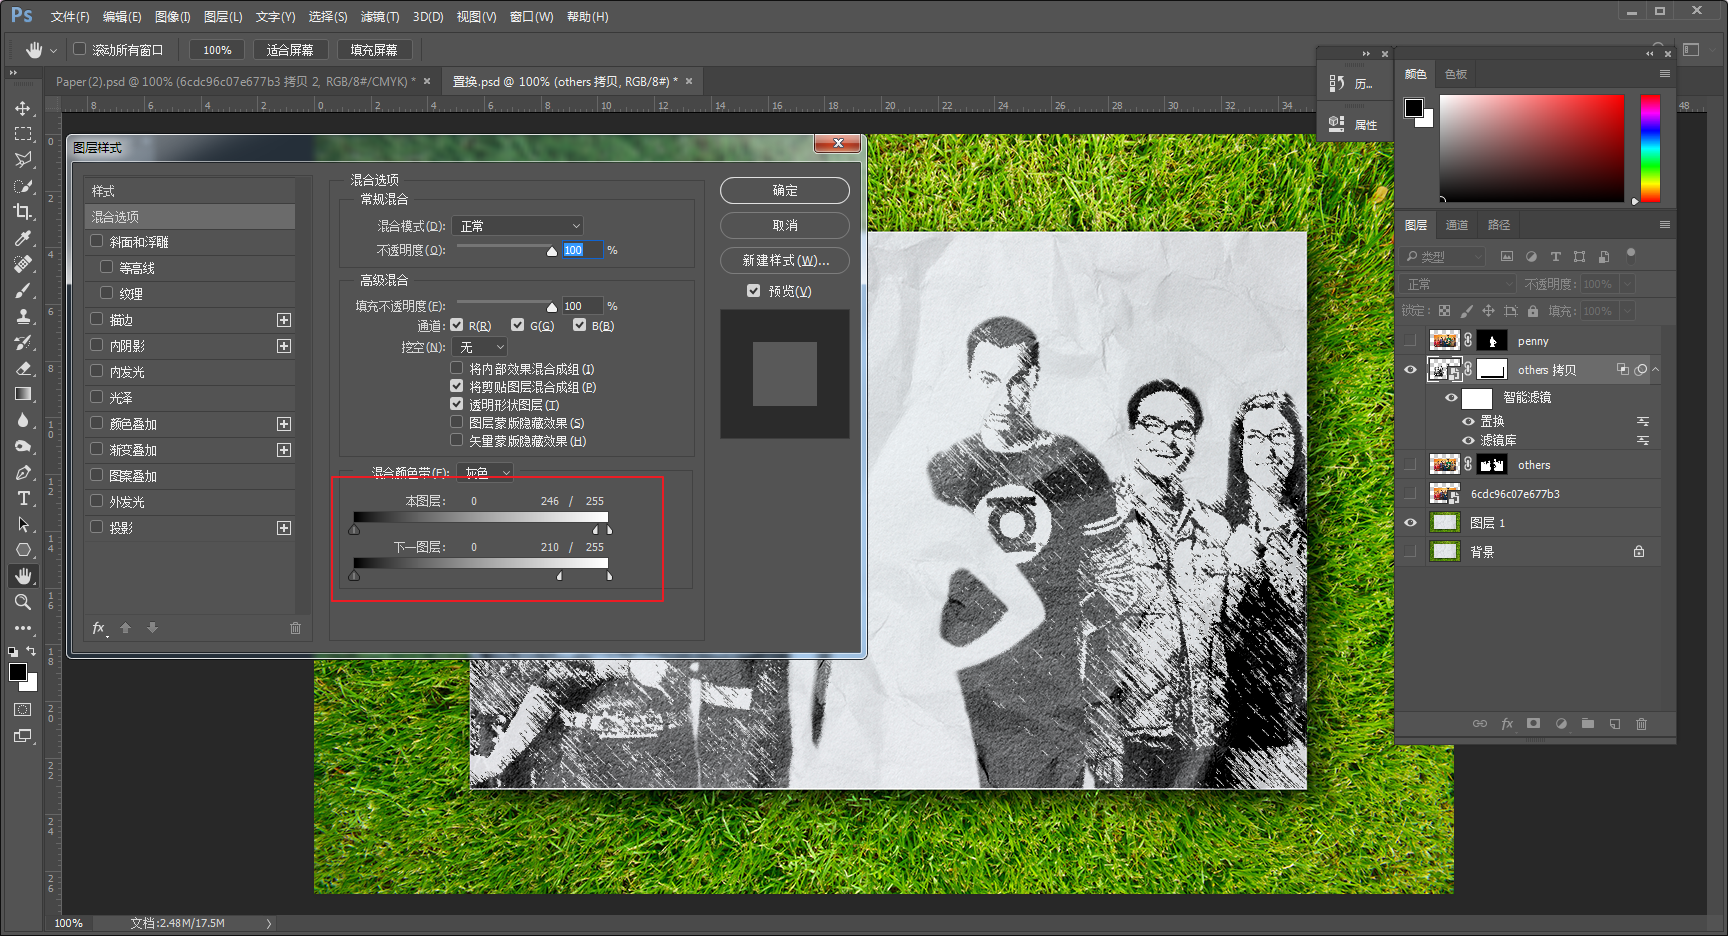Click the 新建样式(W)... button
1728x936 pixels.
(x=785, y=260)
